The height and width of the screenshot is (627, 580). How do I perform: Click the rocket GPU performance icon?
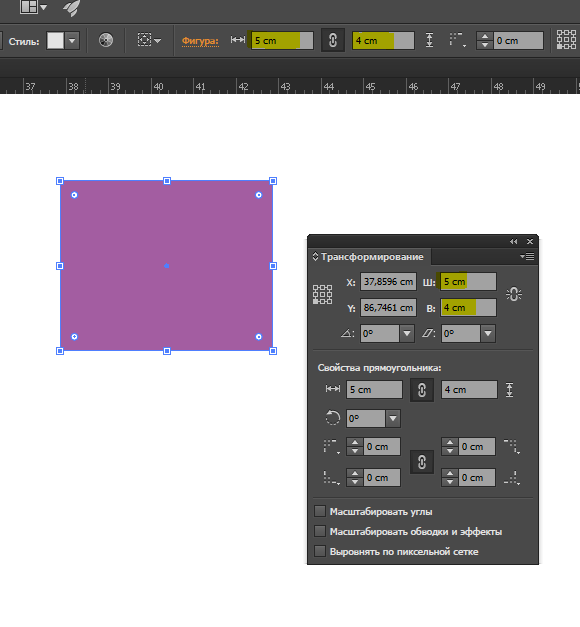tap(72, 8)
